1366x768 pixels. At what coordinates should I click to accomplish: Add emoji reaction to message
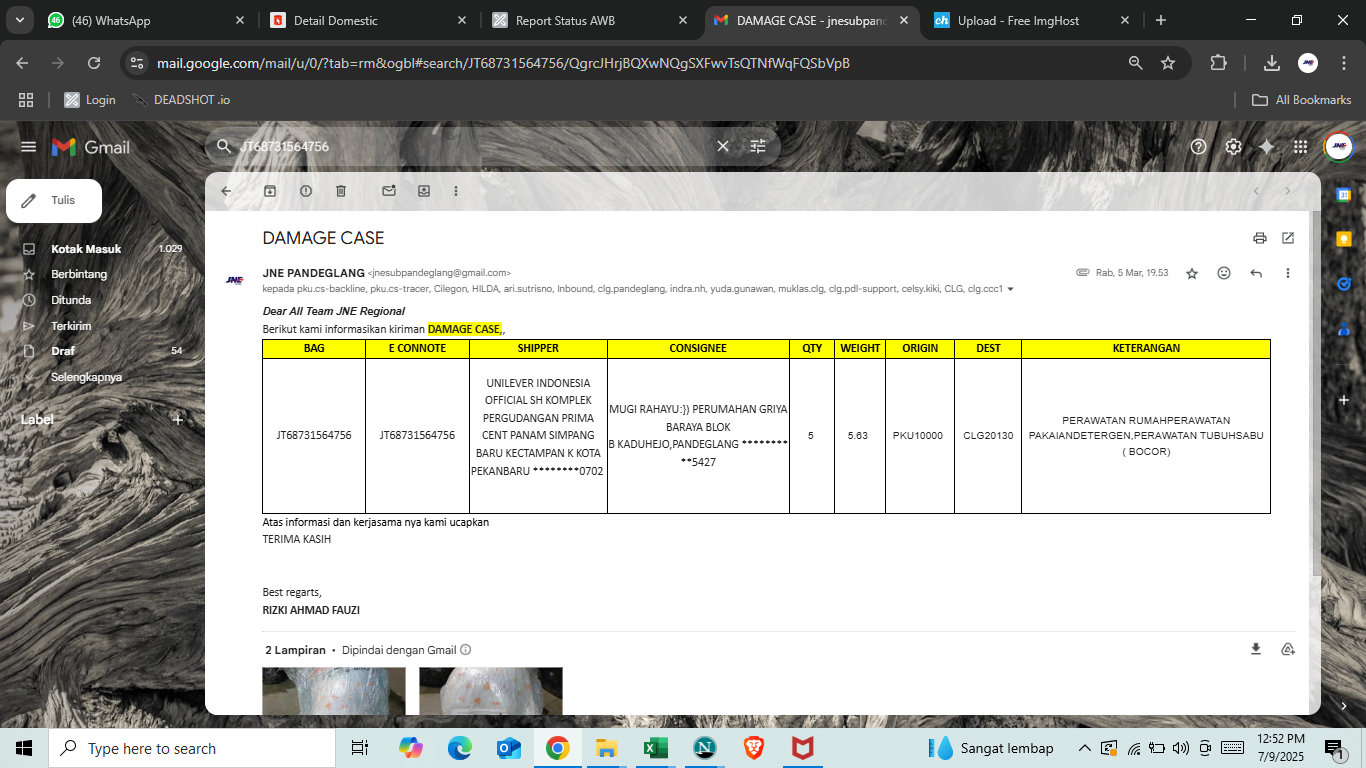[1224, 273]
